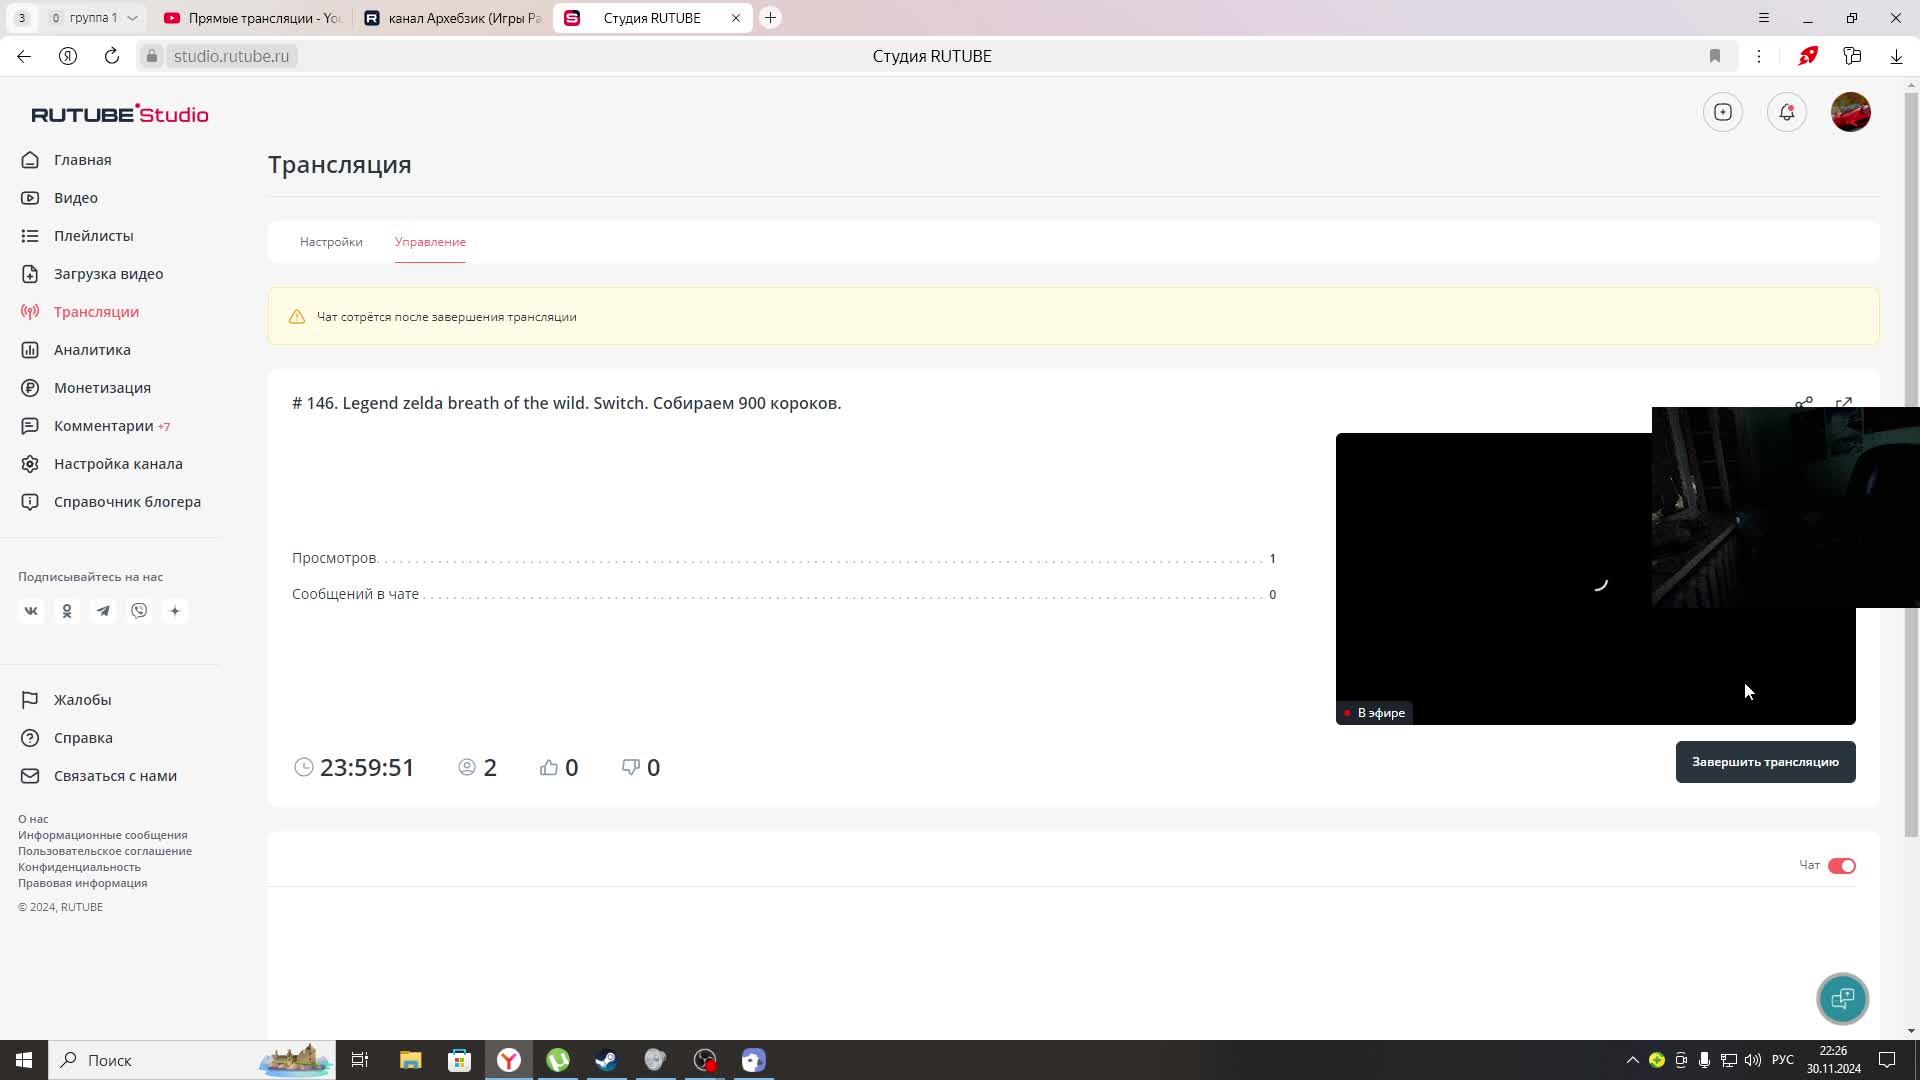Open Аналитика in the sidebar
This screenshot has width=1920, height=1080.
92,350
